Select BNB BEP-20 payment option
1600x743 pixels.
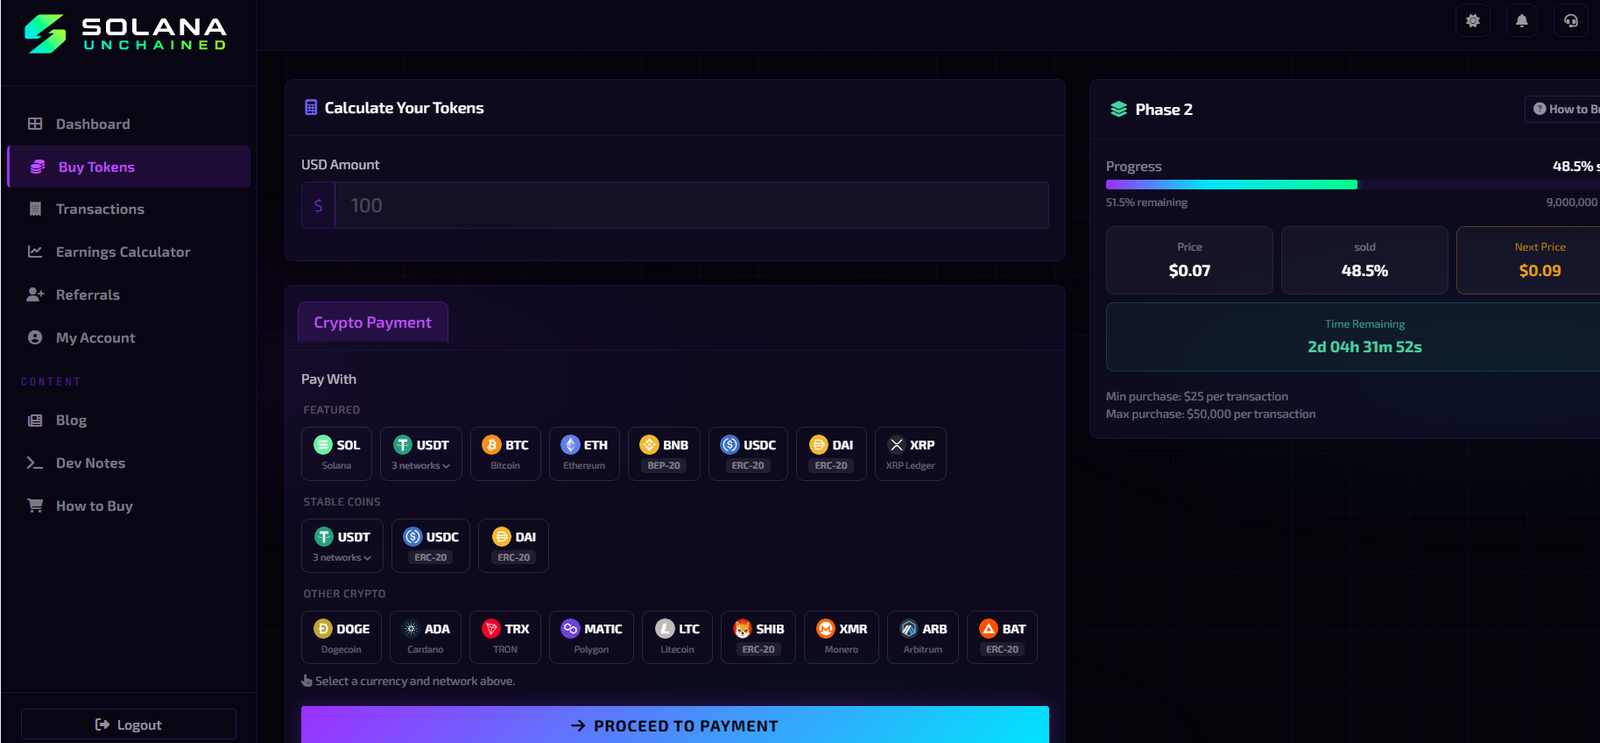coord(664,454)
